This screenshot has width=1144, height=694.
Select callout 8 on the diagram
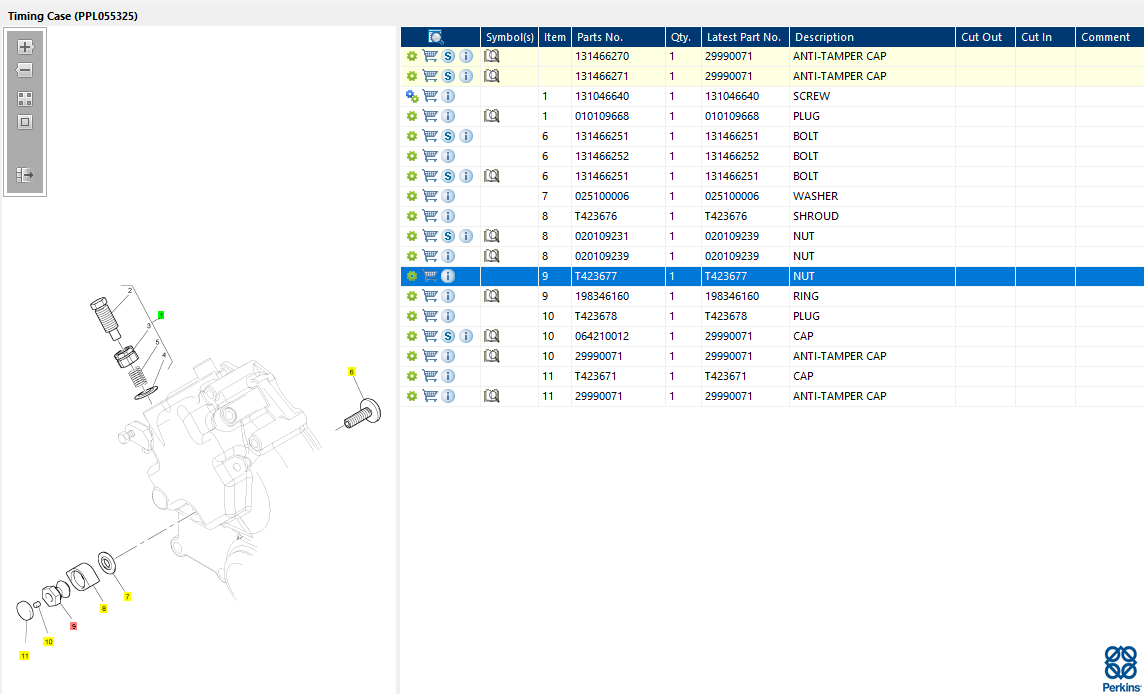click(104, 609)
